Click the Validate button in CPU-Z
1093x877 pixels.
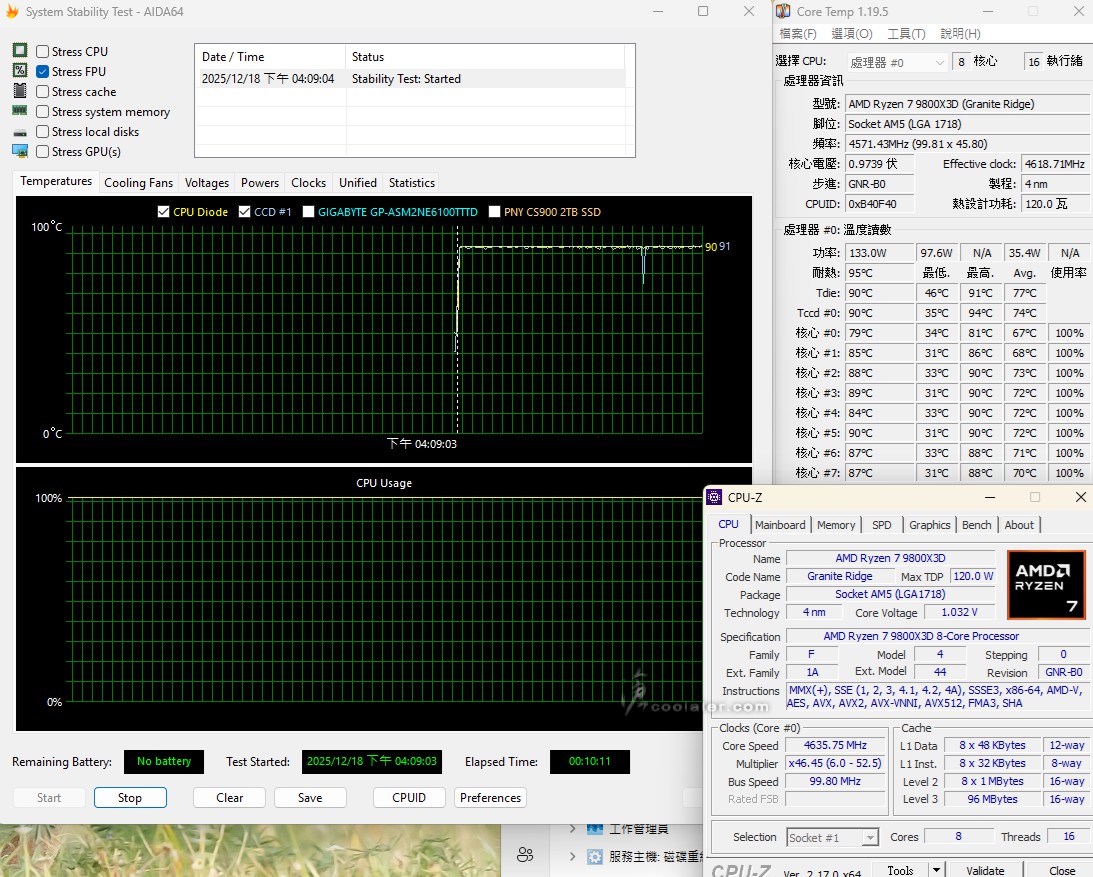pos(985,870)
